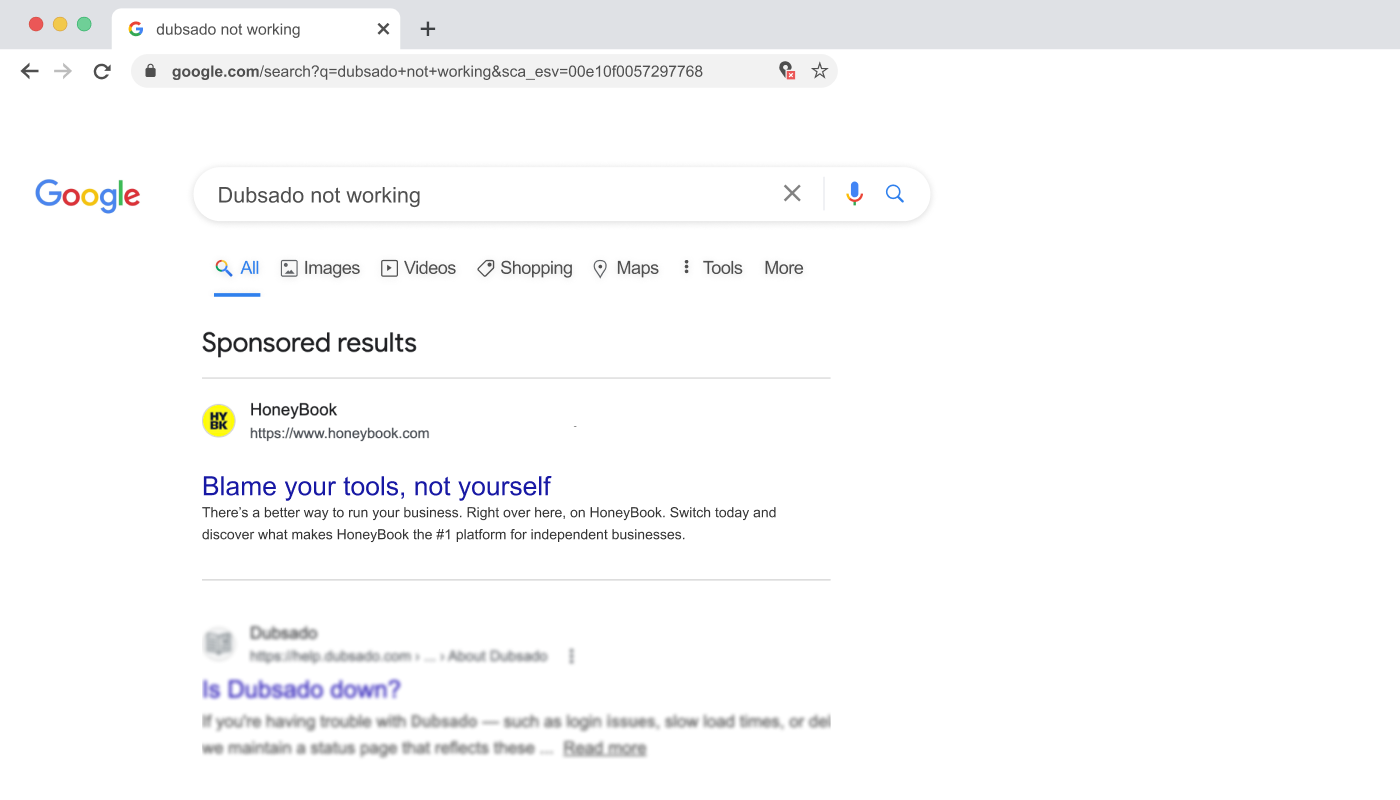Click the help.dubsado.com breadcrumb URL
The image size is (1400, 800).
[x=399, y=656]
